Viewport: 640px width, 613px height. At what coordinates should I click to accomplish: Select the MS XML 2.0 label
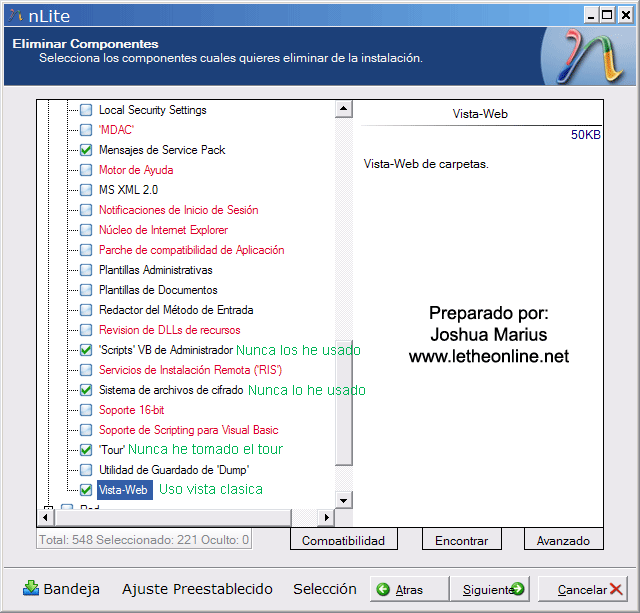pyautogui.click(x=128, y=190)
